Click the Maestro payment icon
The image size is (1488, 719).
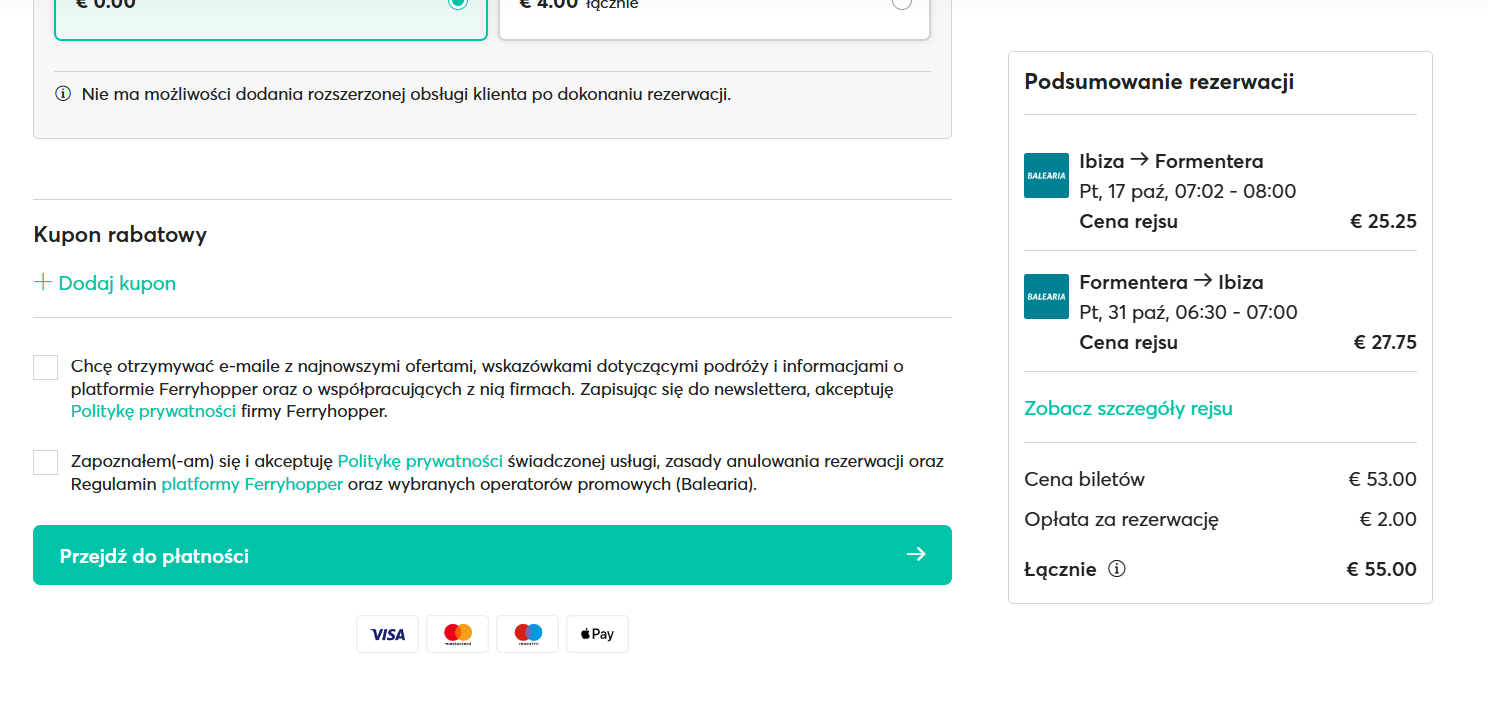click(x=527, y=634)
